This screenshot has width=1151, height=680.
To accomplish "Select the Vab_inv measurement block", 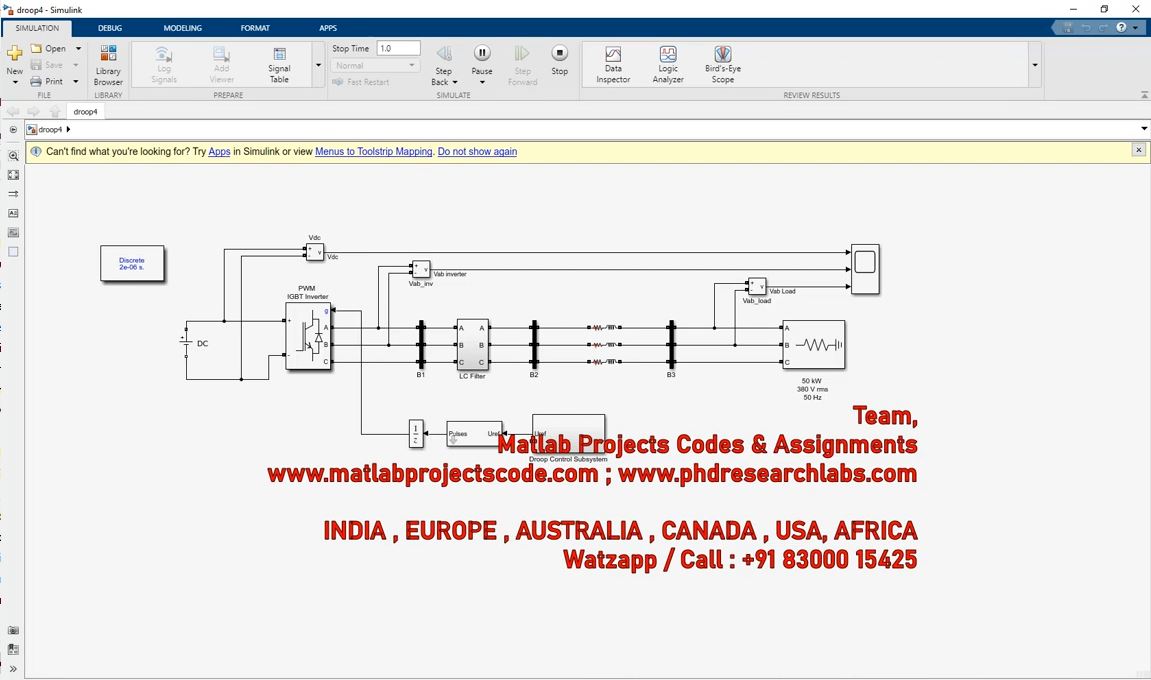I will [x=421, y=270].
